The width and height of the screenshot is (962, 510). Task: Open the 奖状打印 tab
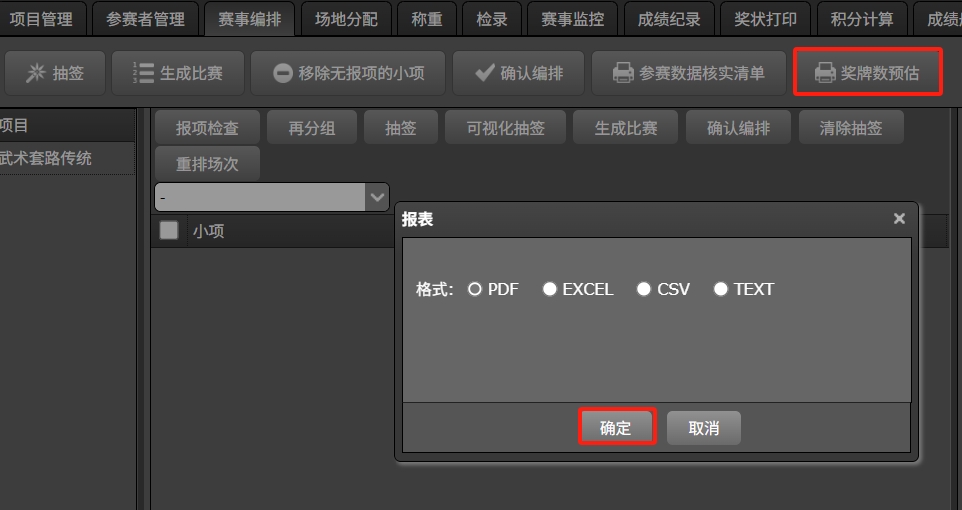tap(765, 19)
